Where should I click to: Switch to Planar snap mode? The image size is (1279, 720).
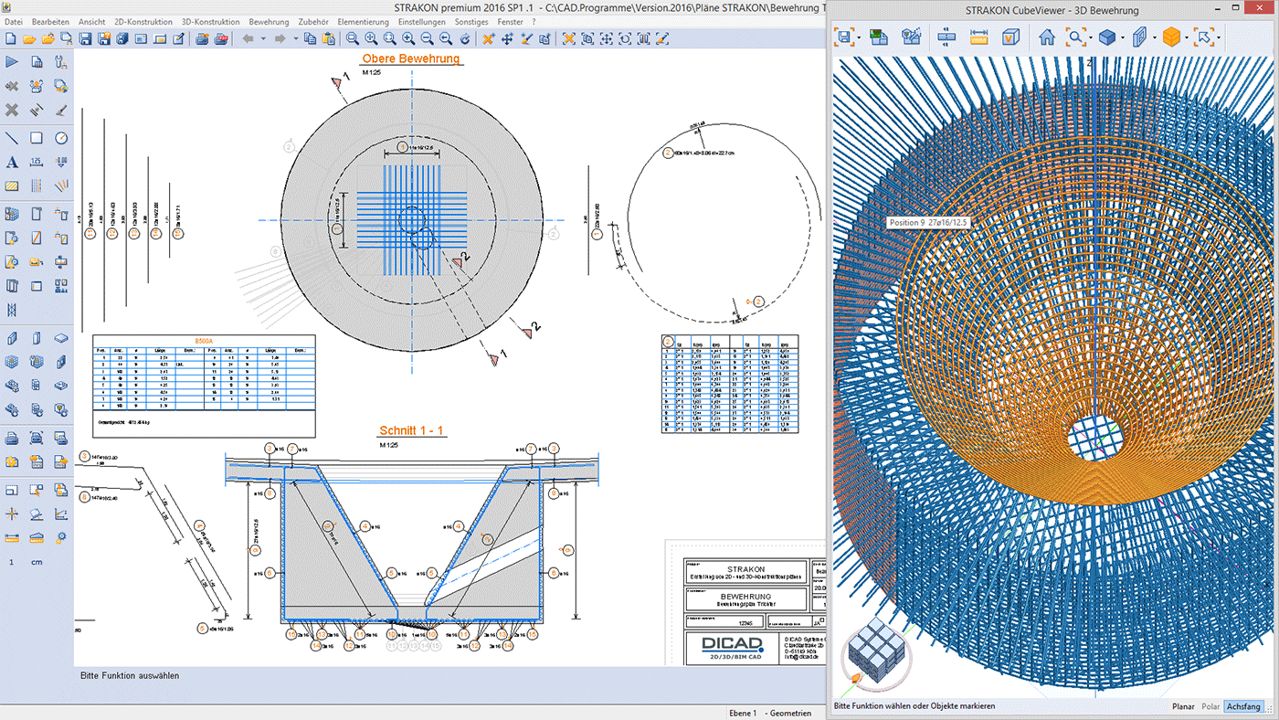(x=1183, y=706)
